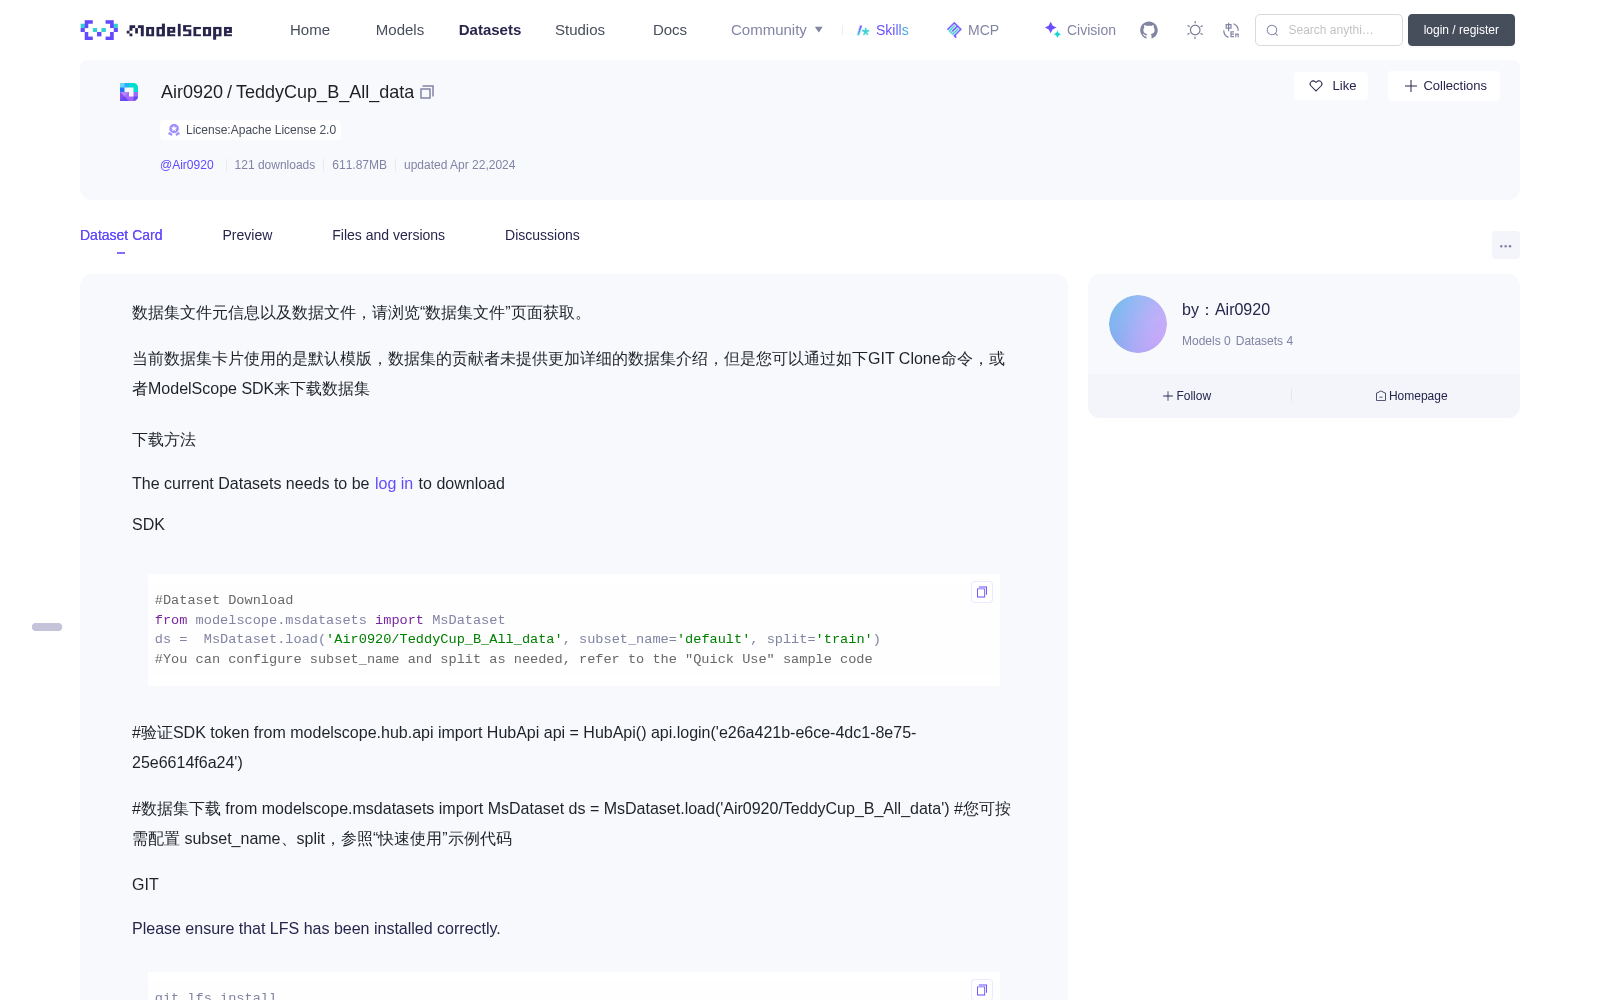The width and height of the screenshot is (1600, 1000).
Task: Click the @Air0920 author link
Action: coord(187,165)
